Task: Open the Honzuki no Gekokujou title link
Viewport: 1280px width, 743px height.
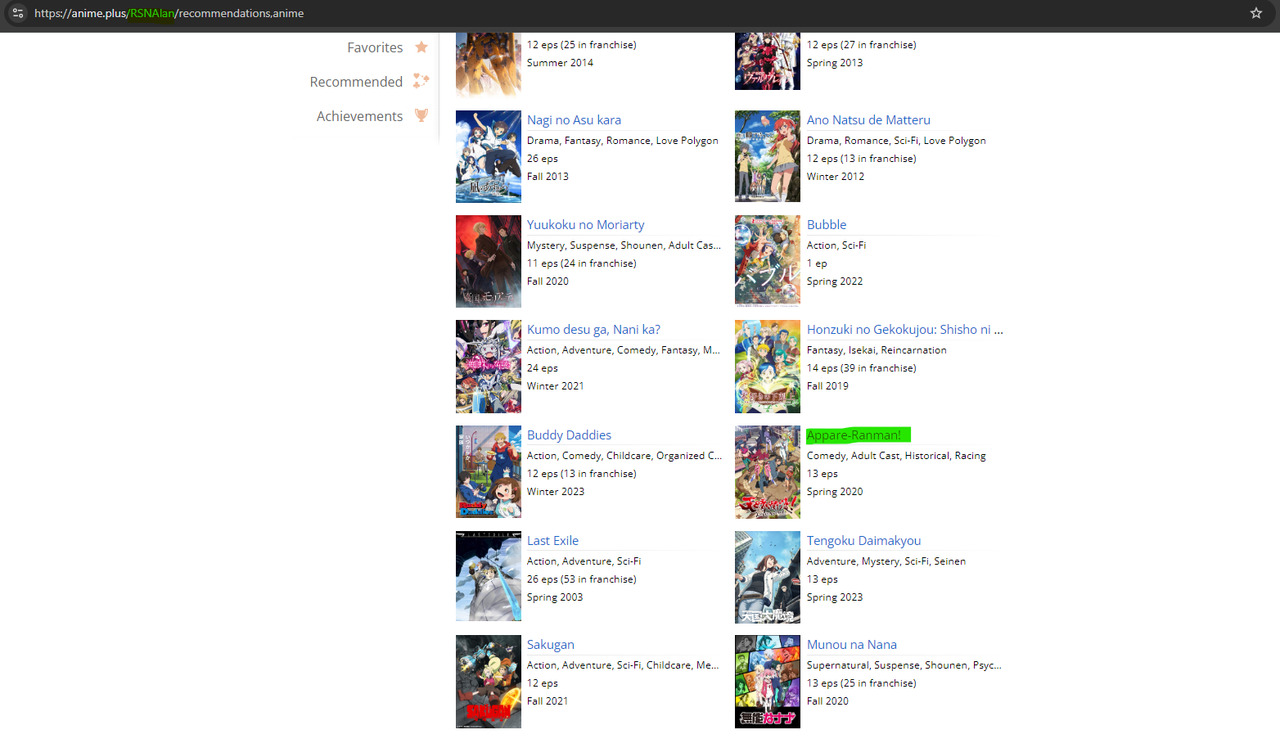Action: click(x=905, y=330)
